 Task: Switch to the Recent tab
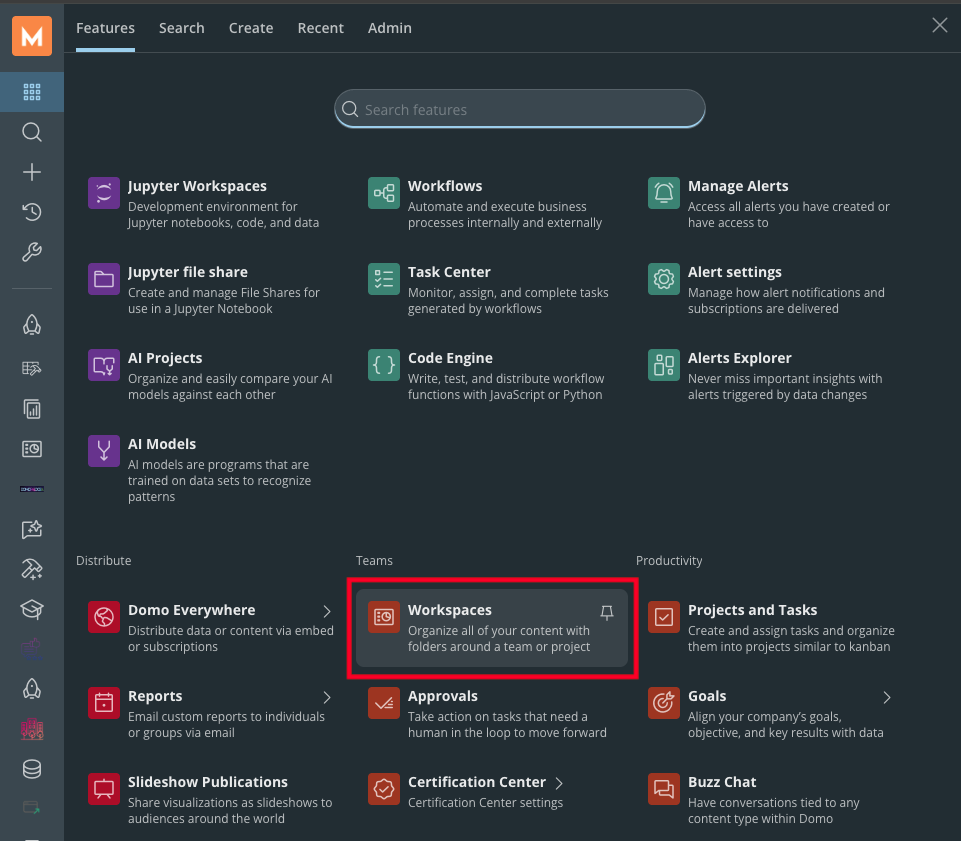click(321, 28)
